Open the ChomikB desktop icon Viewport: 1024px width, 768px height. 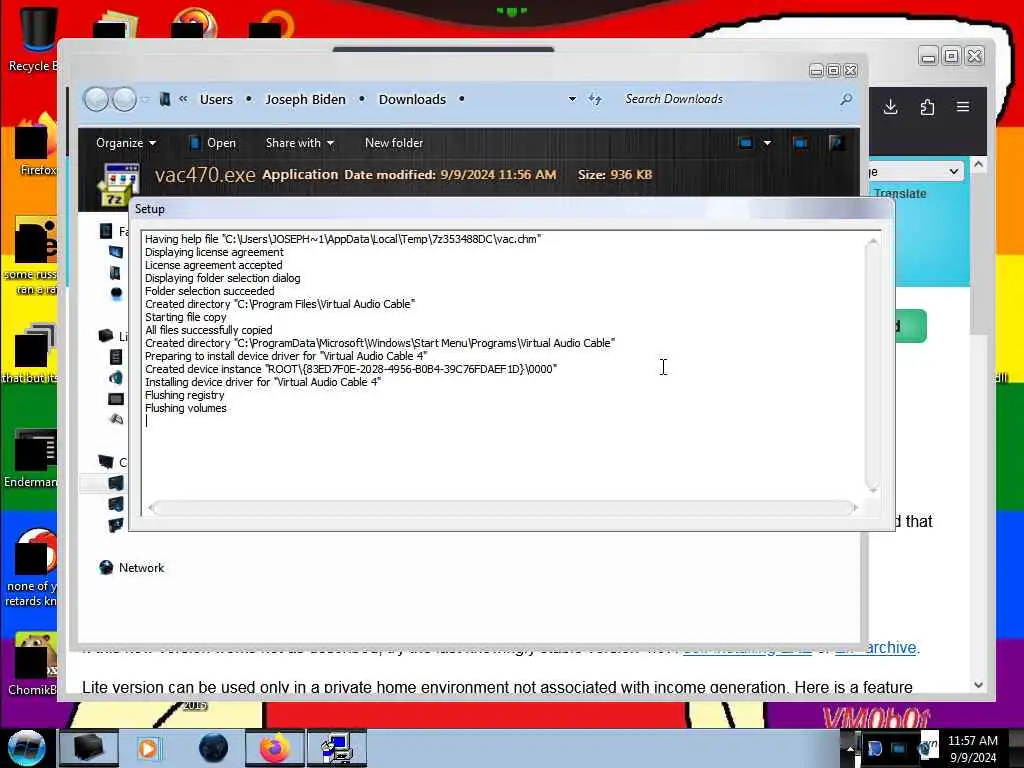click(33, 663)
